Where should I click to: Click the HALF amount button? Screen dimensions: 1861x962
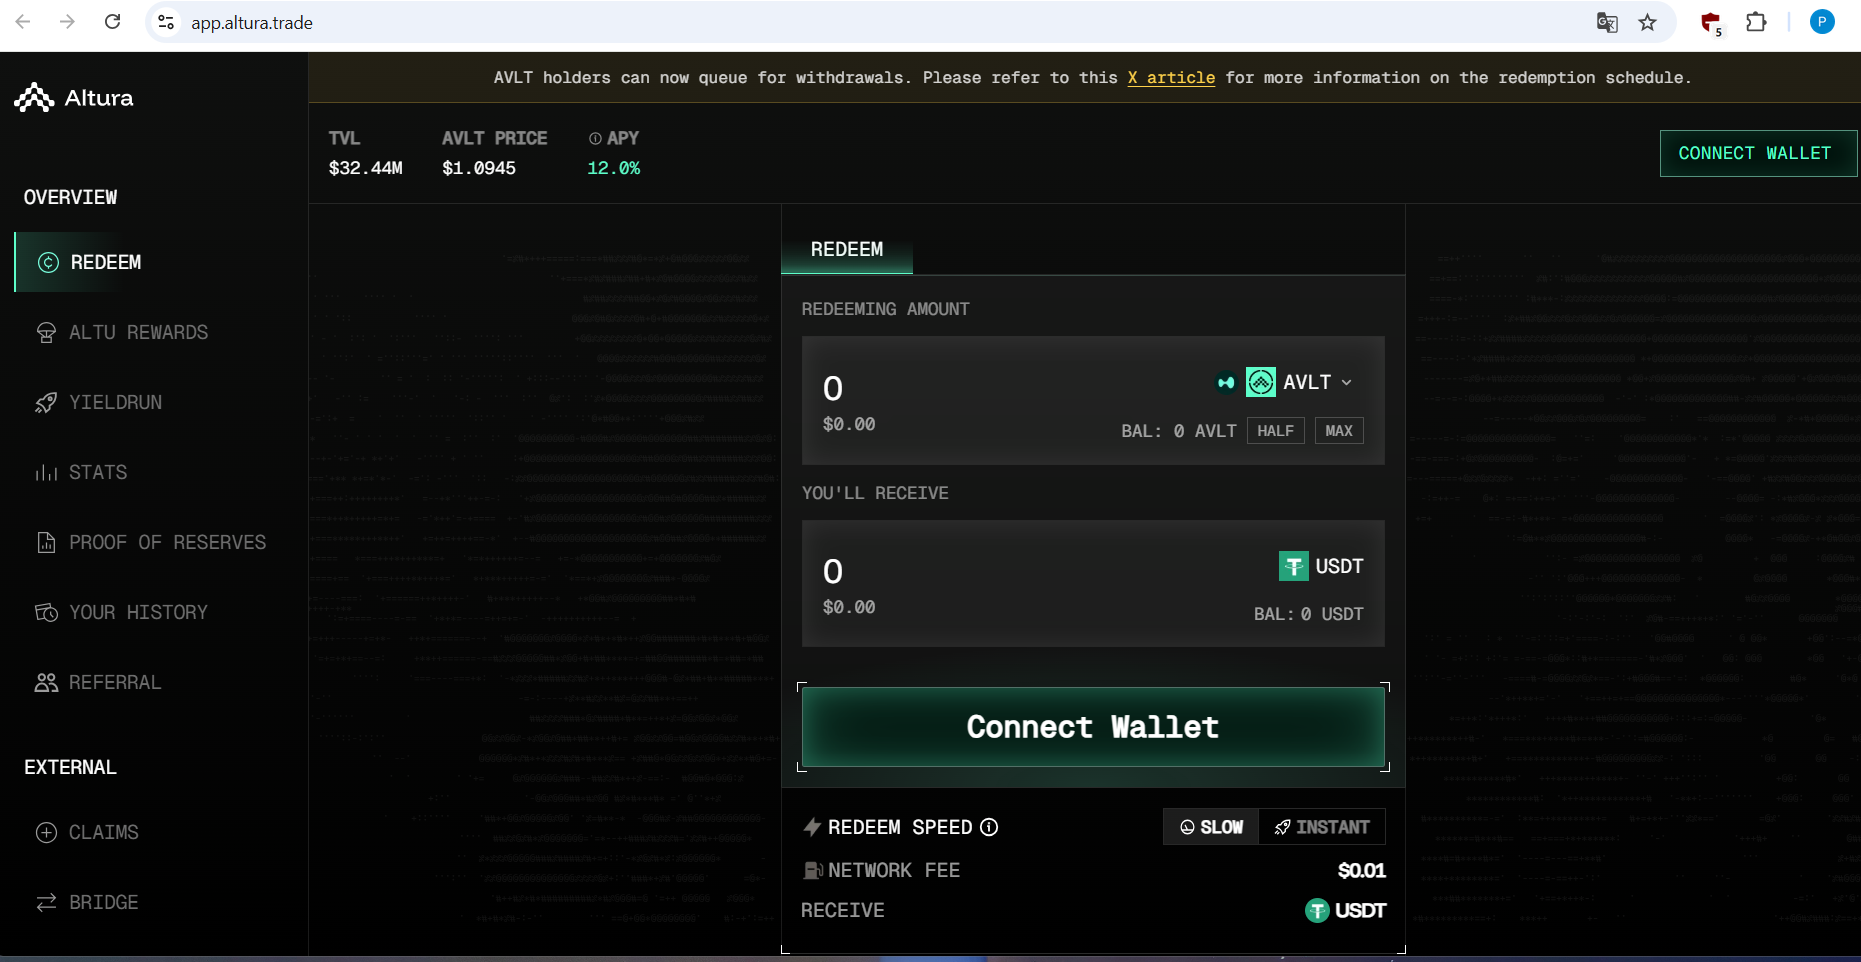pyautogui.click(x=1275, y=431)
